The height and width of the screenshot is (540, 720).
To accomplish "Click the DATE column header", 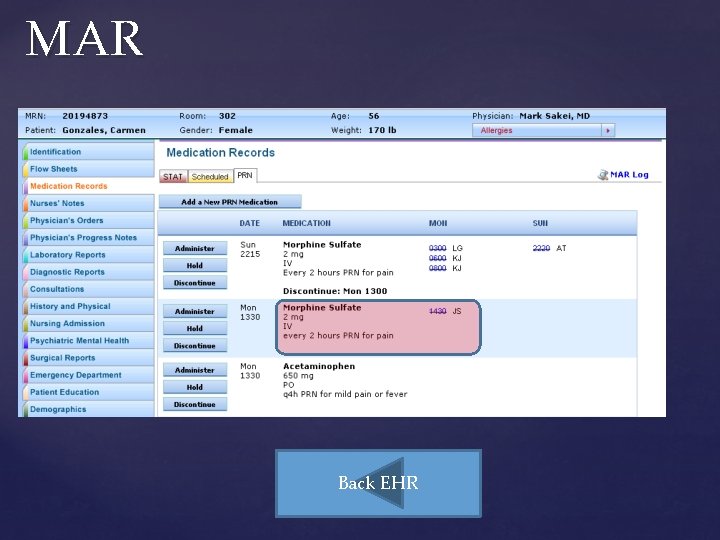I will click(249, 223).
